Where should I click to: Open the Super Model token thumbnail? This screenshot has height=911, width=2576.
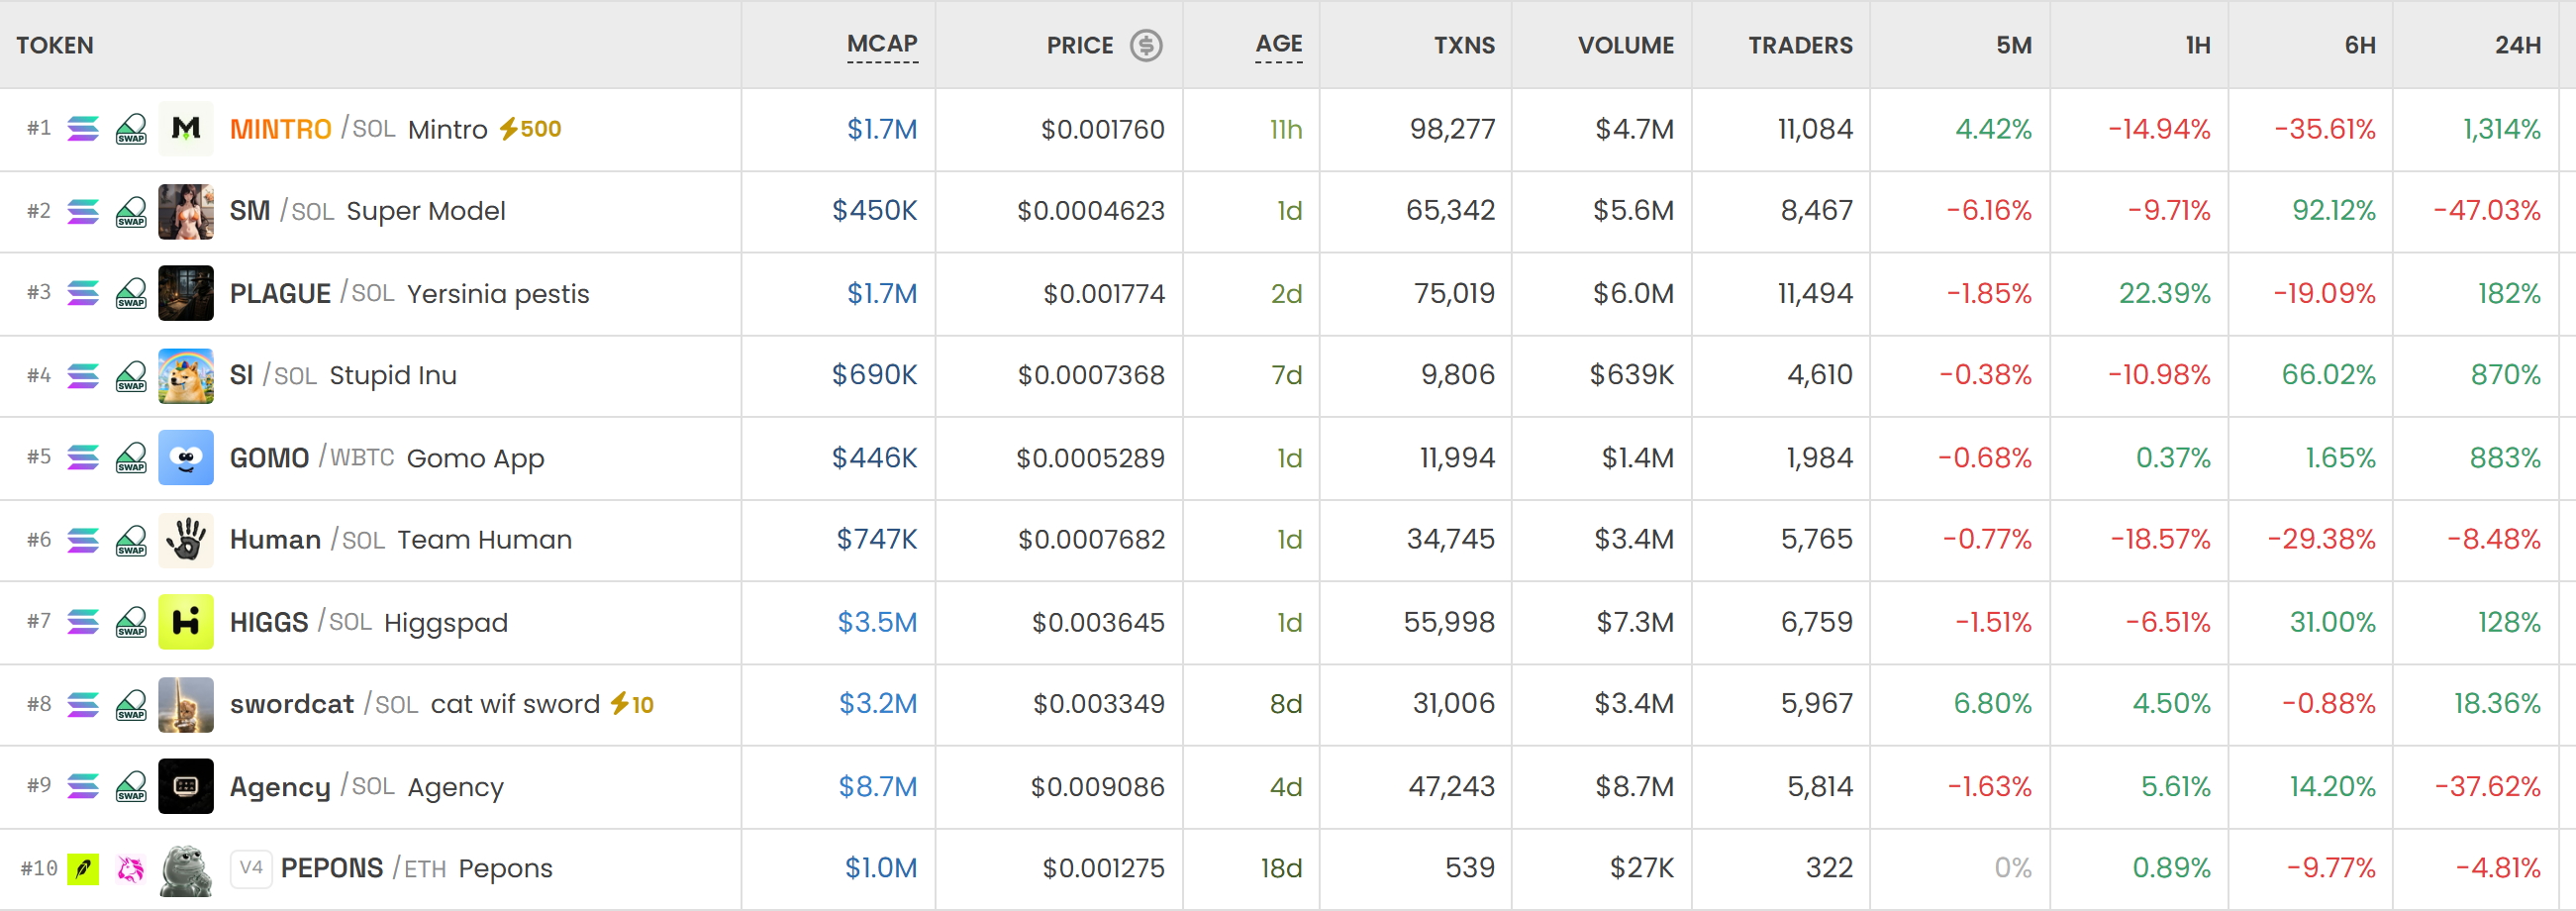186,211
